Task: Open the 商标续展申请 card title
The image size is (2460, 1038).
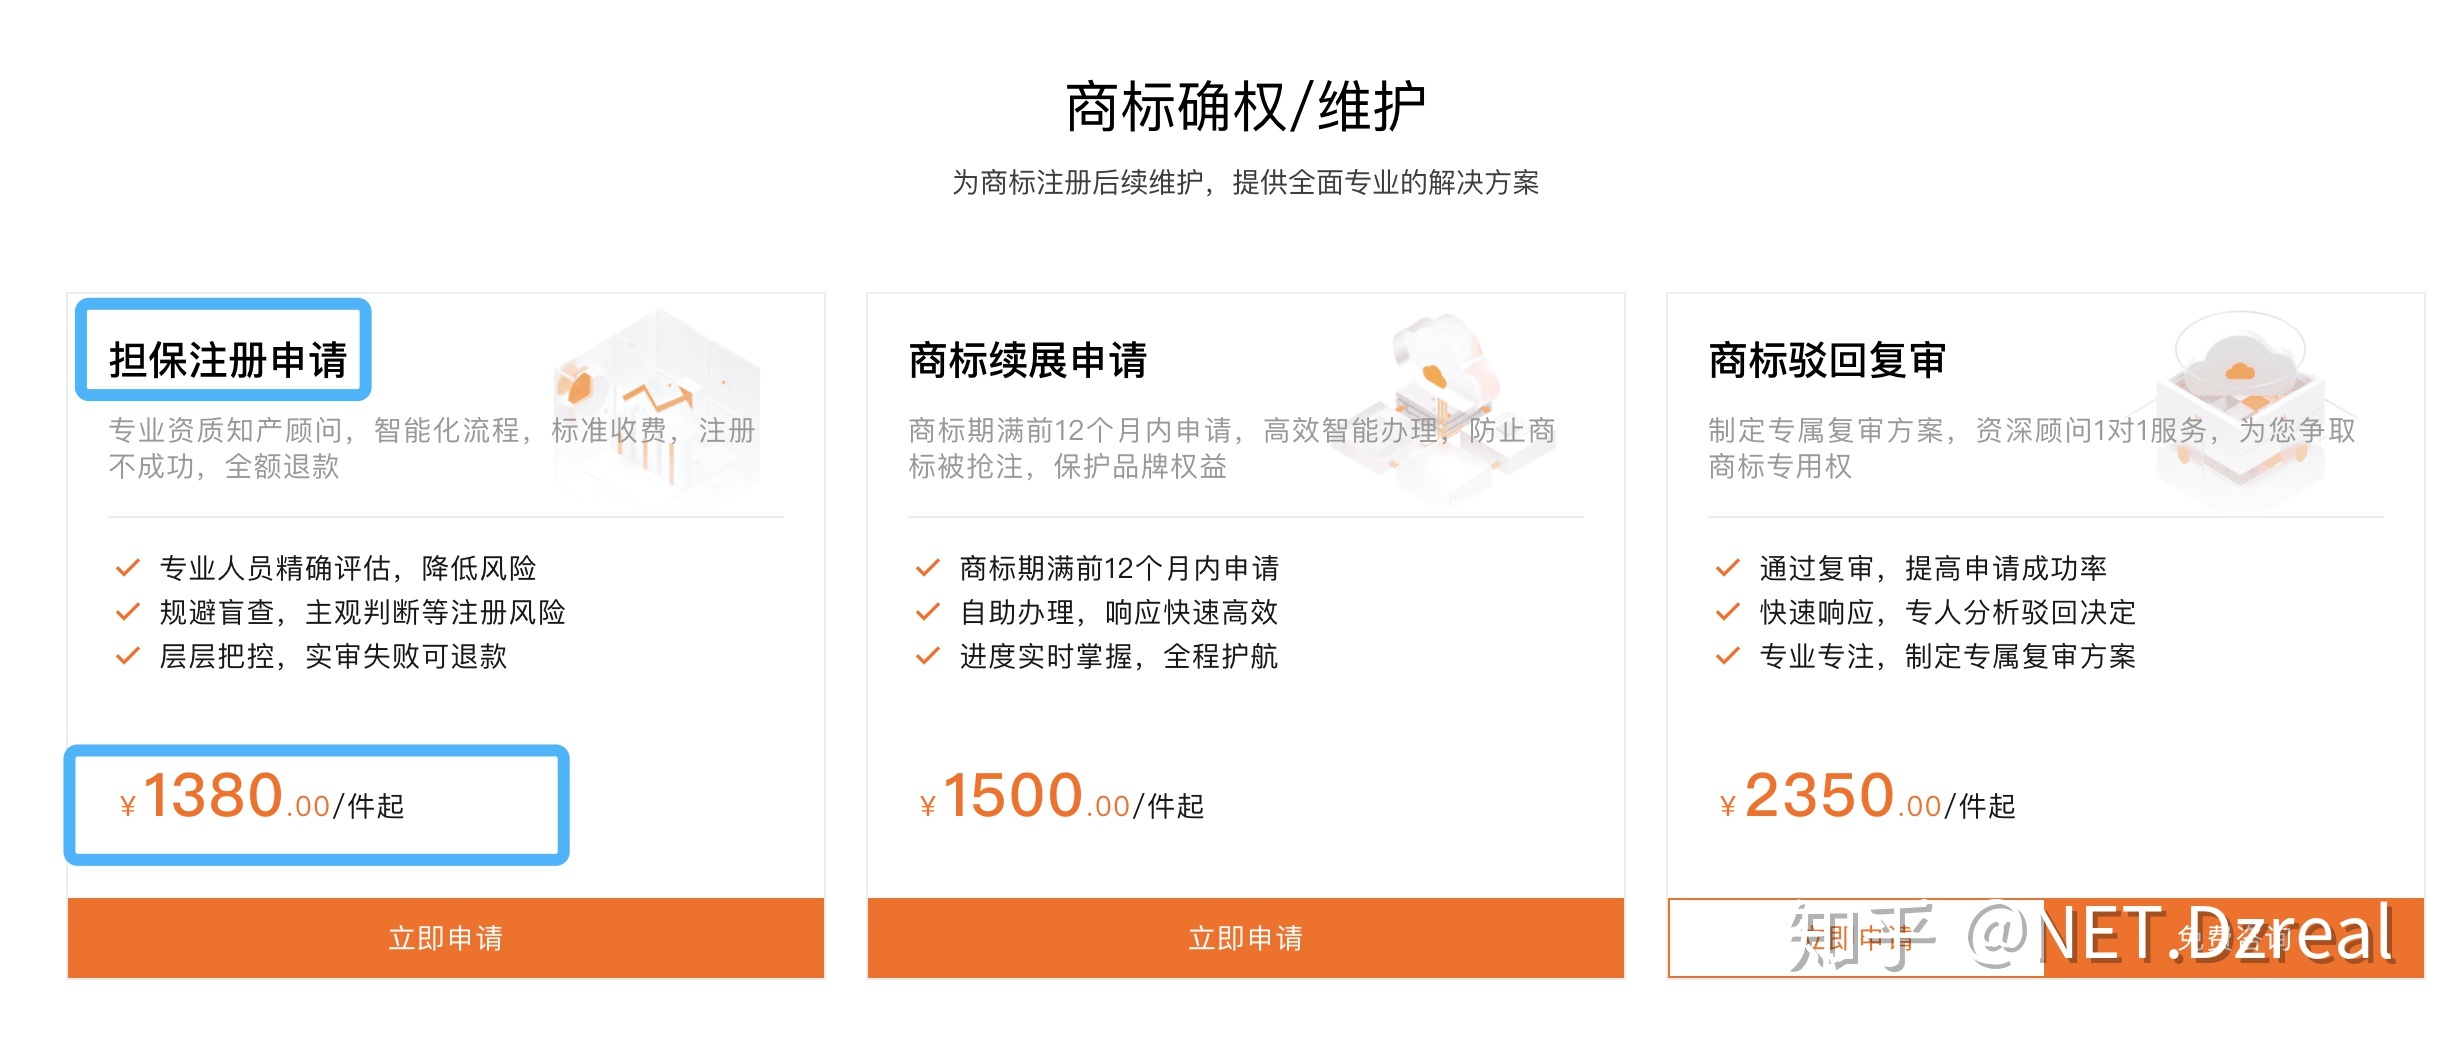Action: tap(1028, 360)
